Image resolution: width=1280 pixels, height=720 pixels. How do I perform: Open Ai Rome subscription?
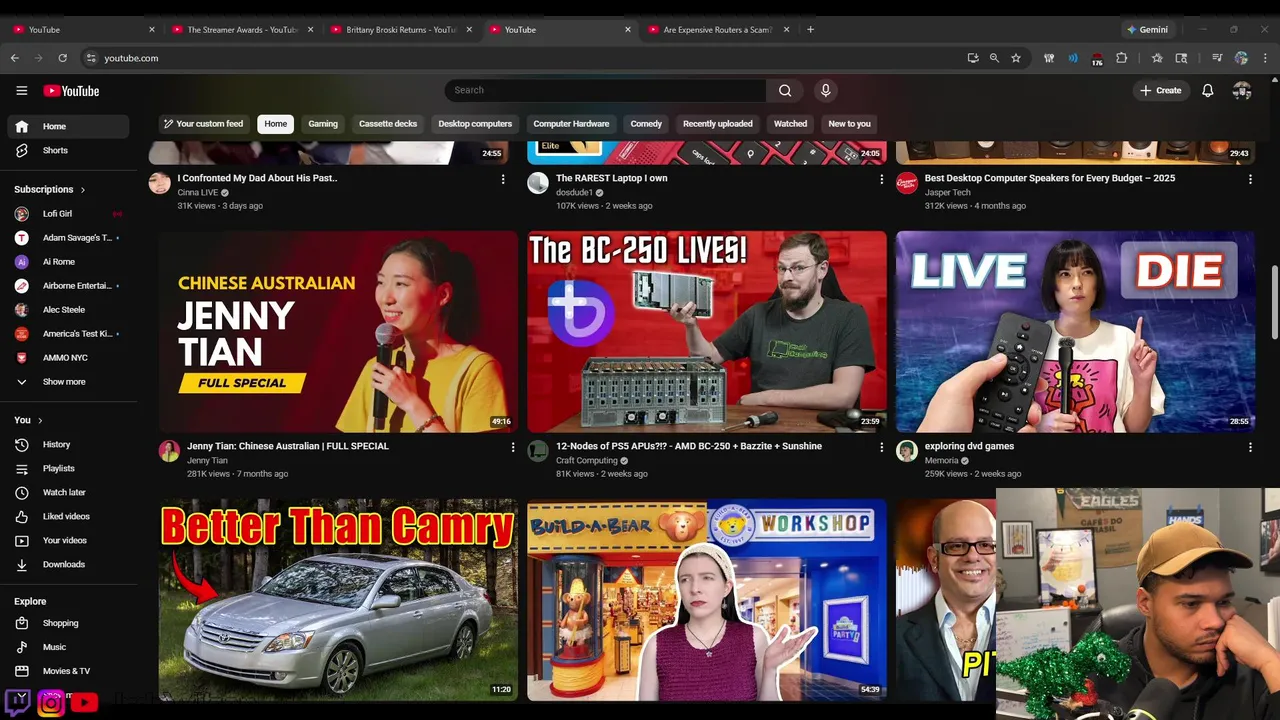[68, 262]
